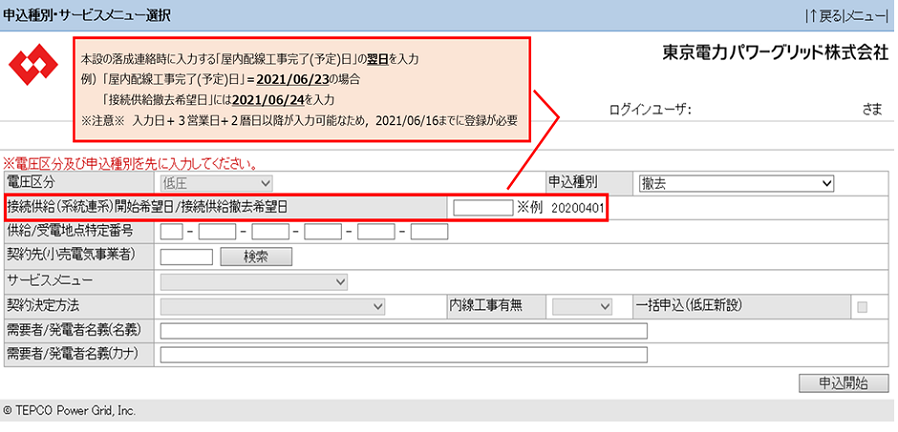Click the さま text beside the login user
The width and height of the screenshot is (898, 432).
point(873,110)
